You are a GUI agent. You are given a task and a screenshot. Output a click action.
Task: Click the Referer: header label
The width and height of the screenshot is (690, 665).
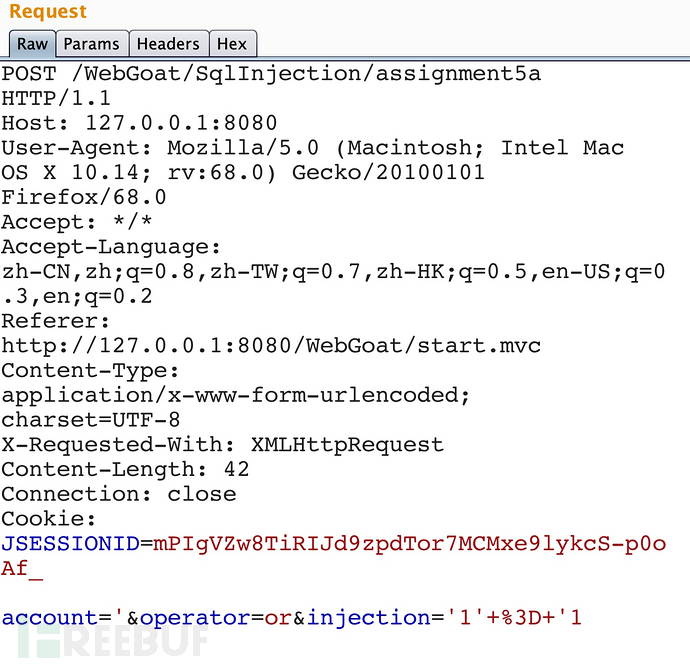pos(55,320)
